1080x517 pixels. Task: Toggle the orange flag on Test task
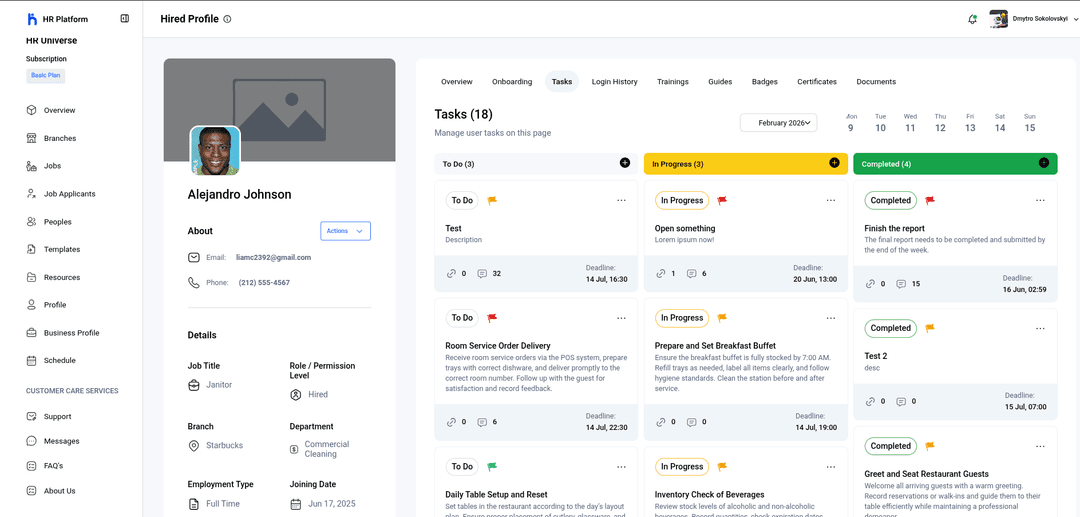[491, 200]
